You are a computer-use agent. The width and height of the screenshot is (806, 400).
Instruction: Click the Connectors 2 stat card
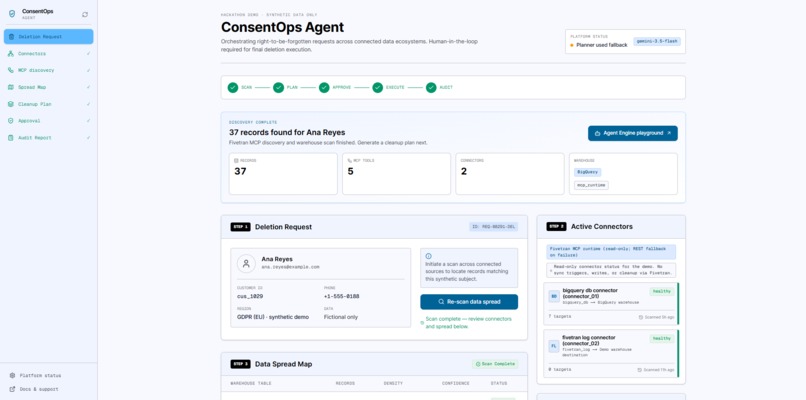click(510, 174)
